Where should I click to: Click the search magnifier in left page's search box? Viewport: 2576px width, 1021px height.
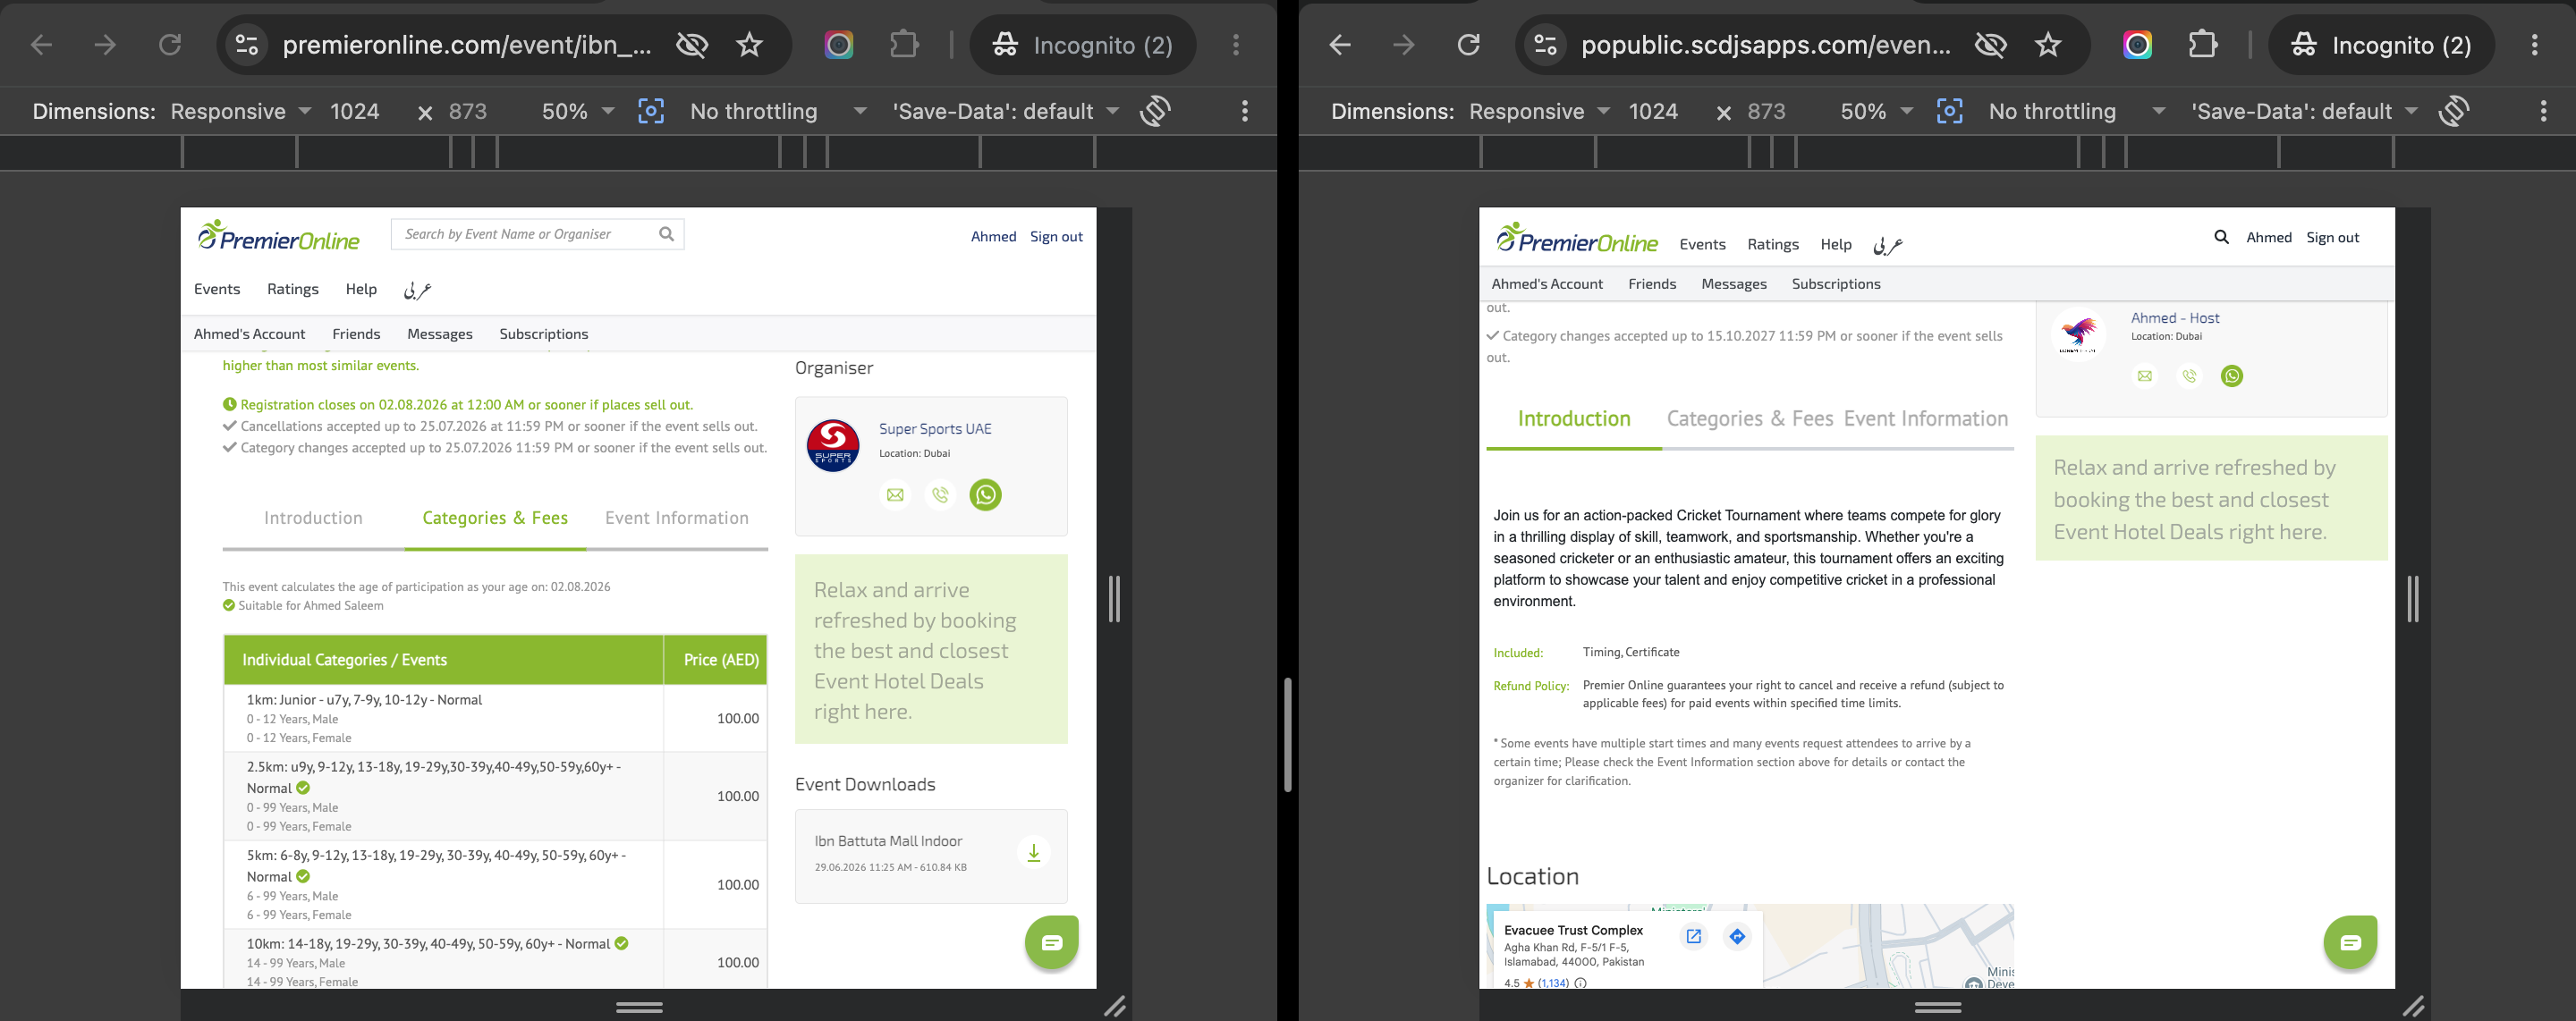(667, 234)
